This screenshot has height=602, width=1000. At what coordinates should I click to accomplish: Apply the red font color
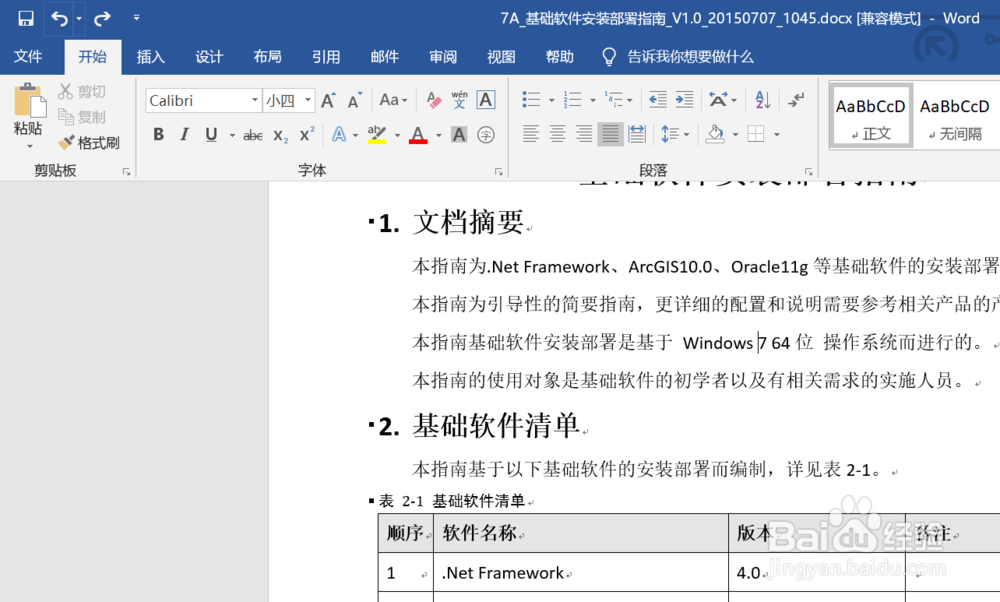pyautogui.click(x=418, y=135)
